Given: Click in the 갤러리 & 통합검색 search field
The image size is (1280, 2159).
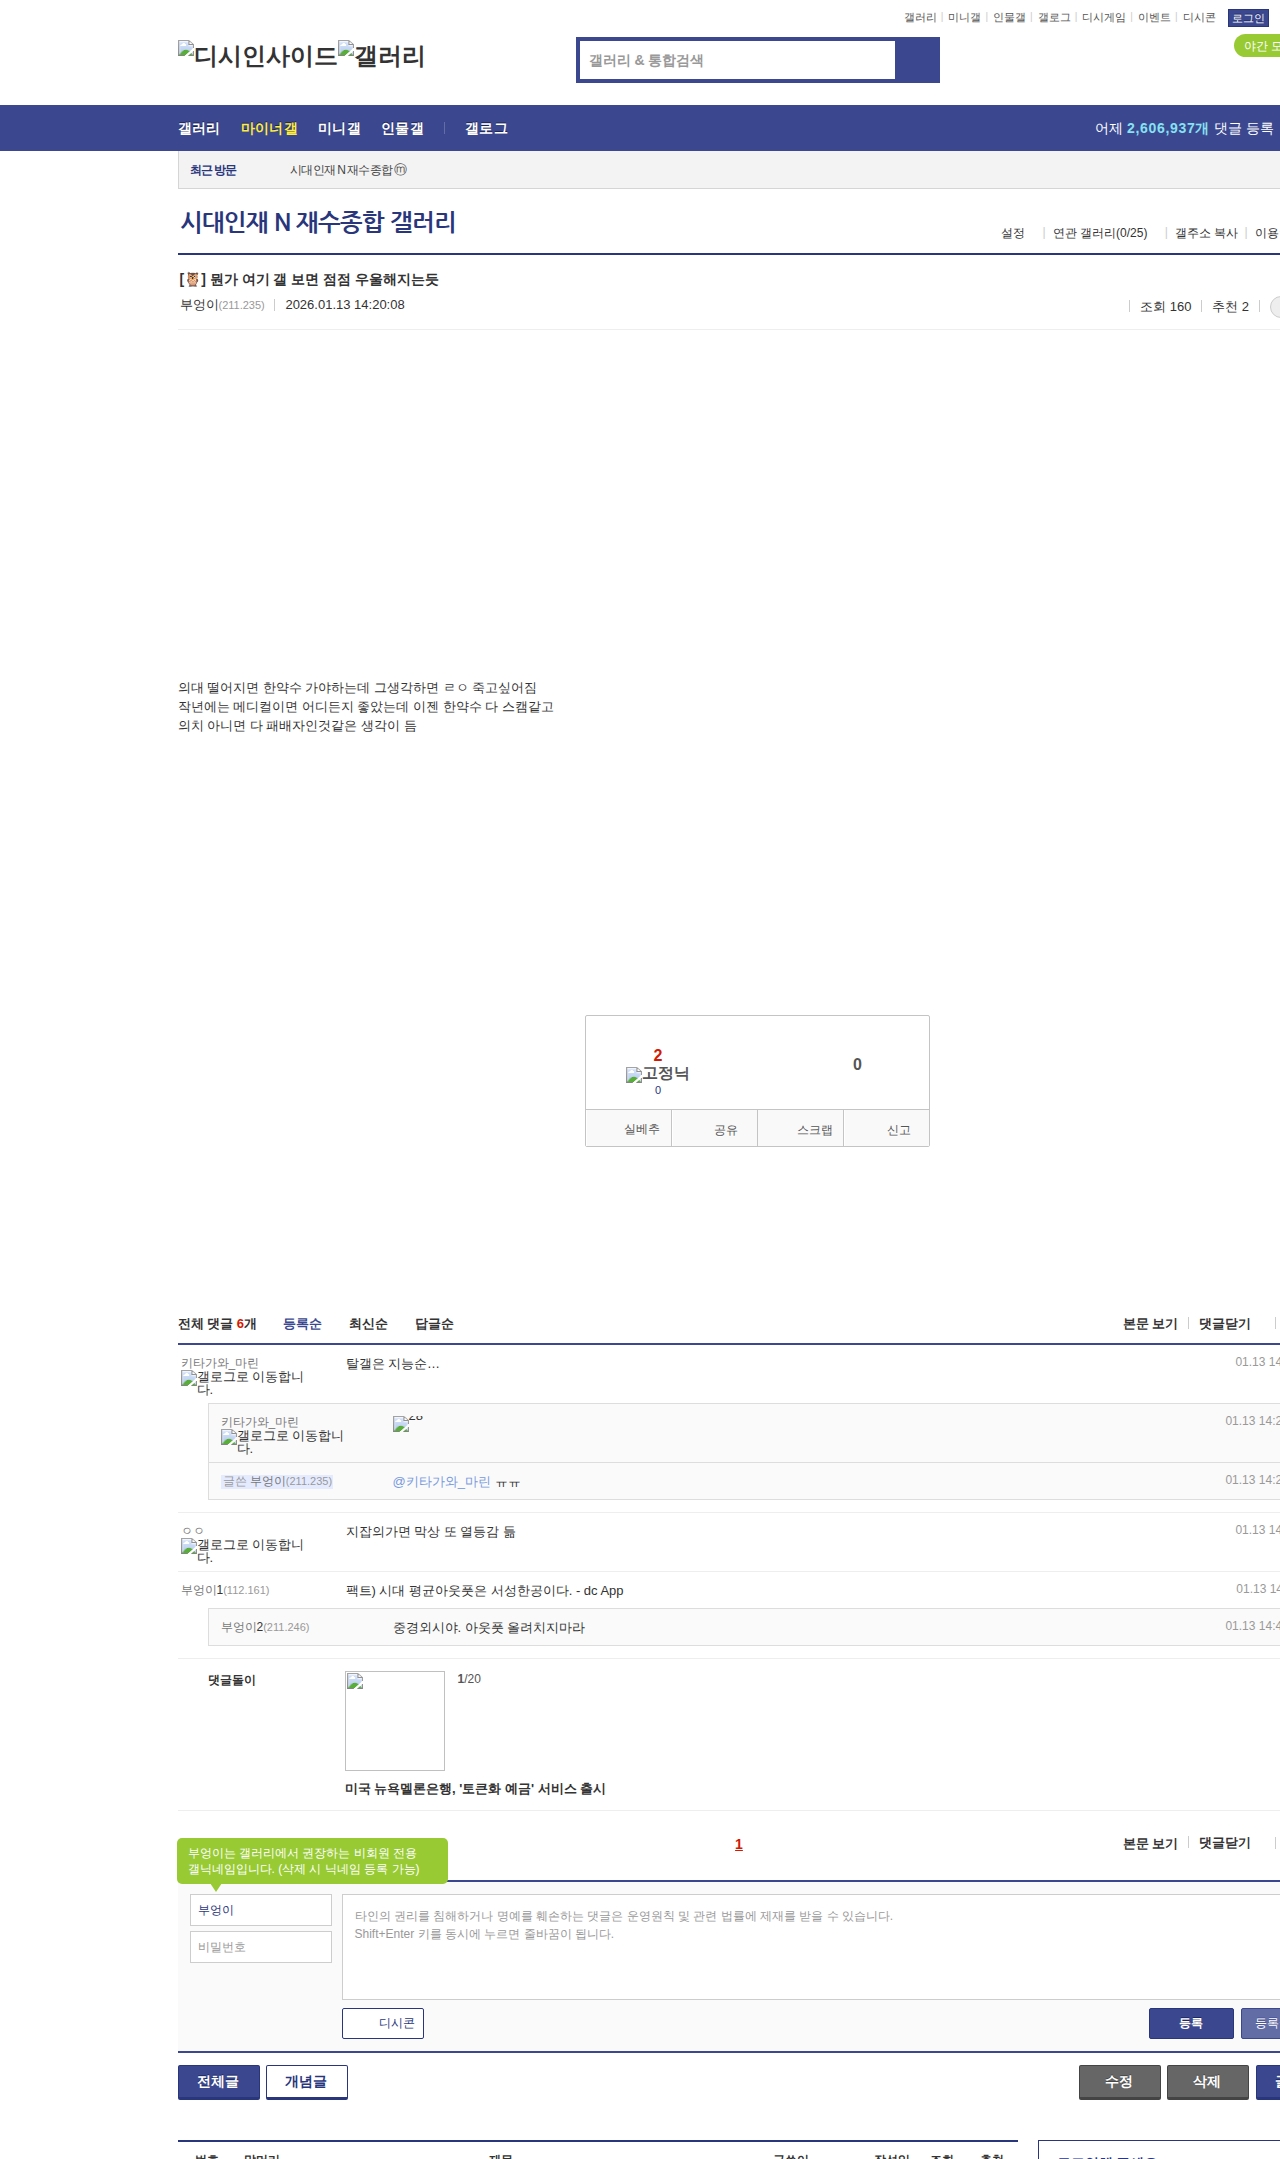Looking at the screenshot, I should point(737,60).
